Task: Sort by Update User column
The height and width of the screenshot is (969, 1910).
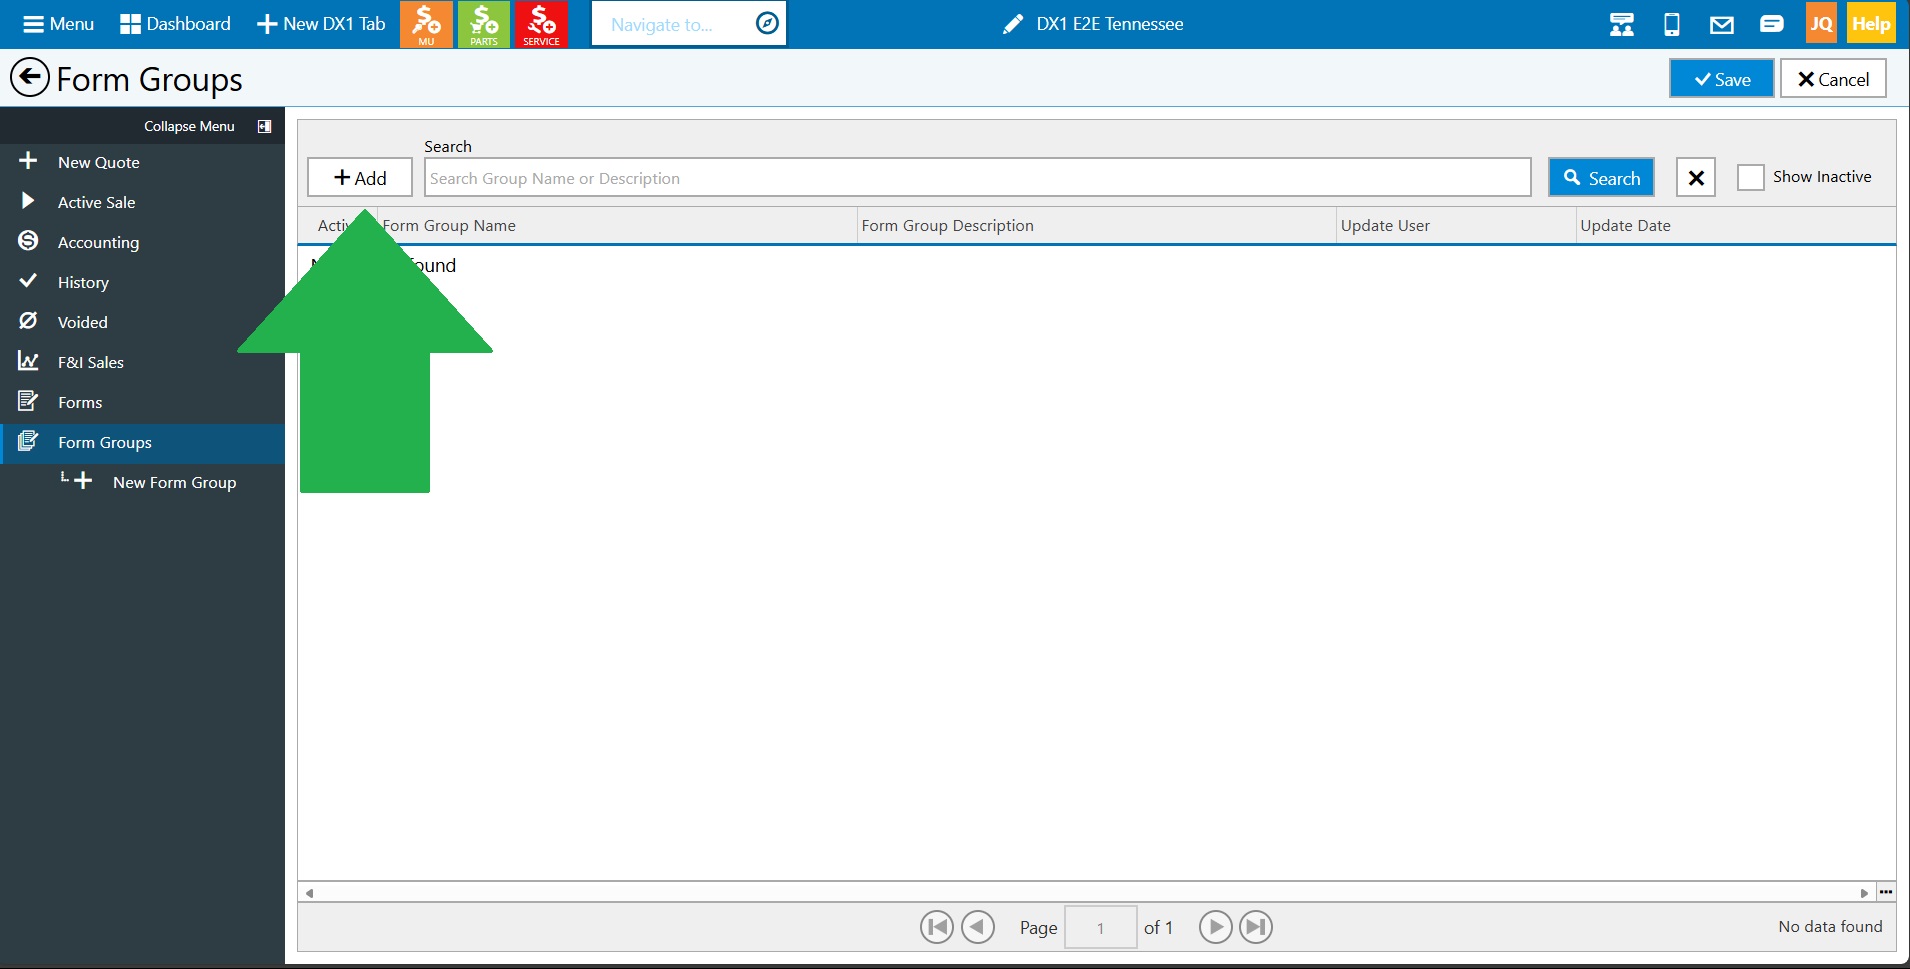Action: point(1385,226)
